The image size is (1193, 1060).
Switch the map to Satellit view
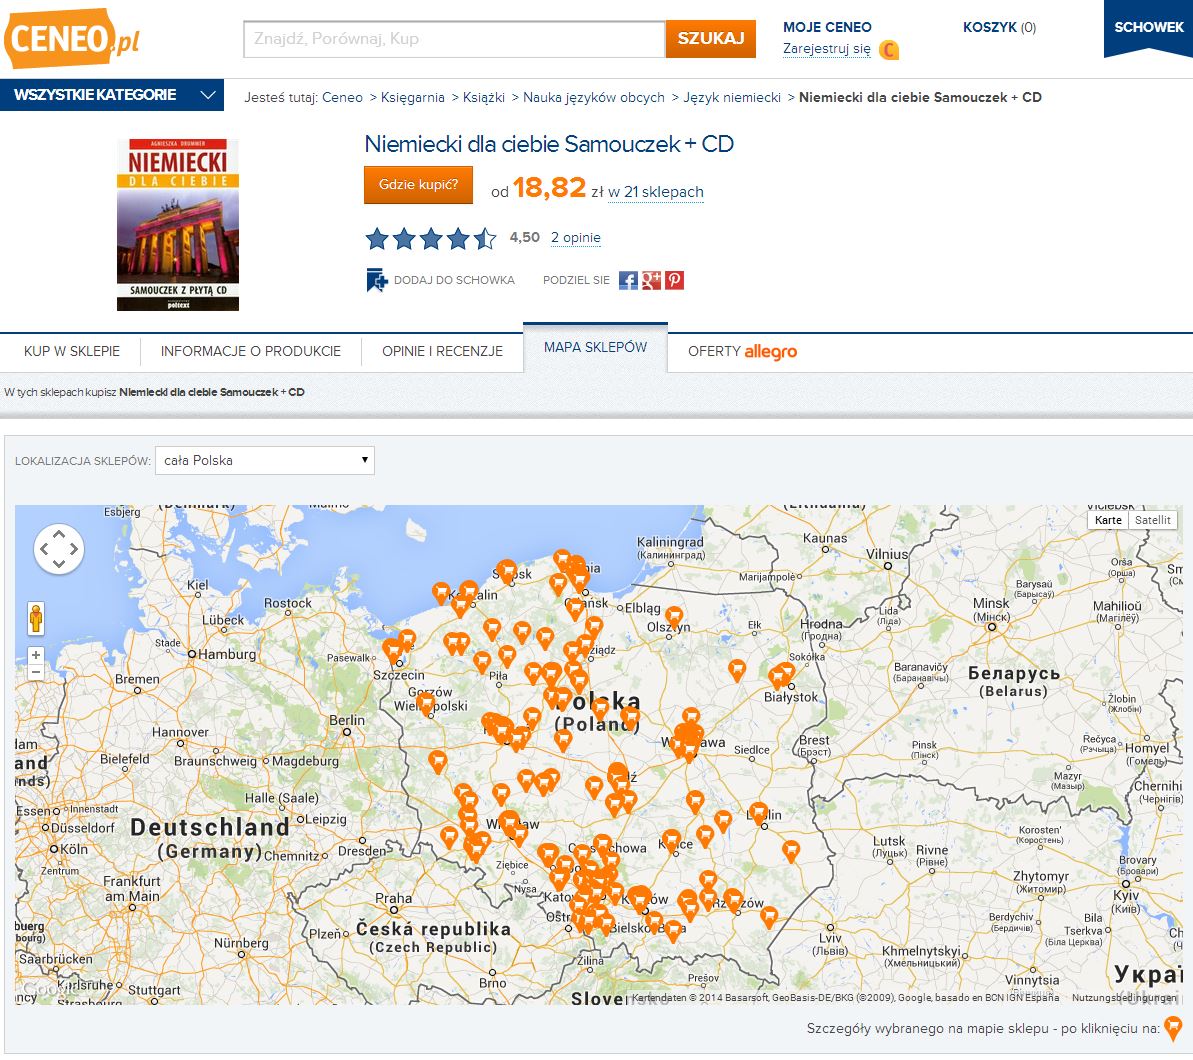[1152, 520]
